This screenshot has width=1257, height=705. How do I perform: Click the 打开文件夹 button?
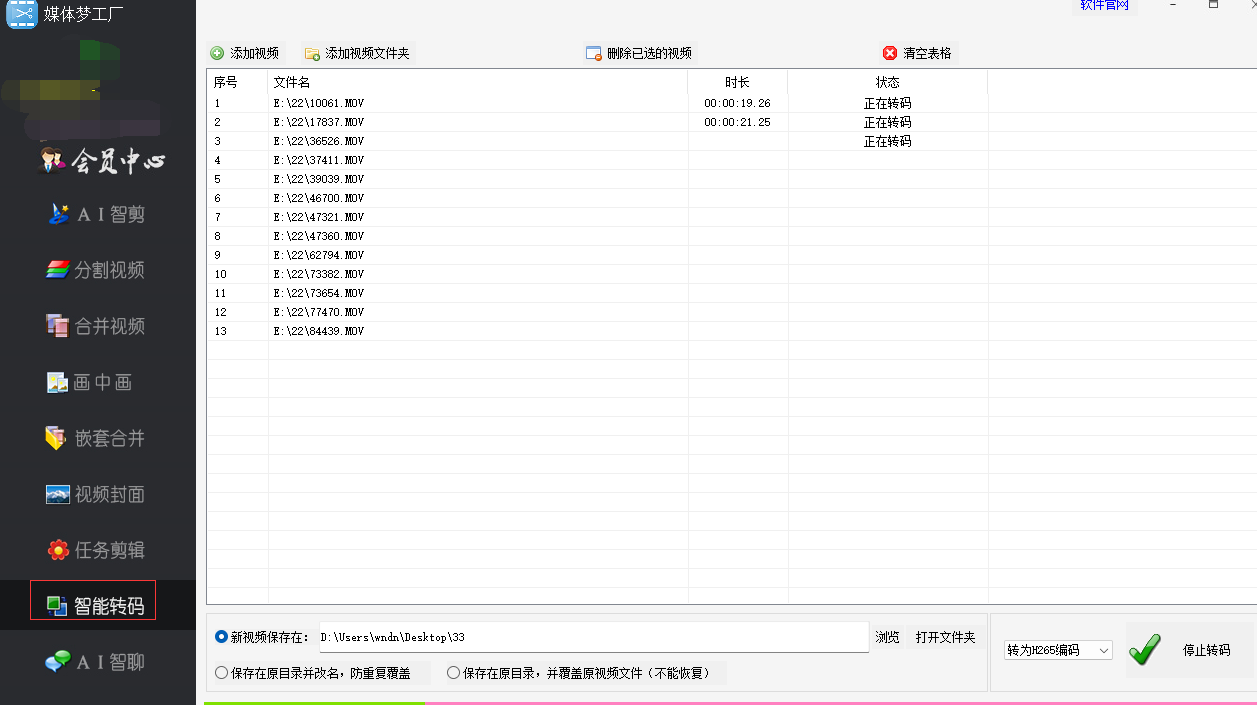[x=945, y=637]
